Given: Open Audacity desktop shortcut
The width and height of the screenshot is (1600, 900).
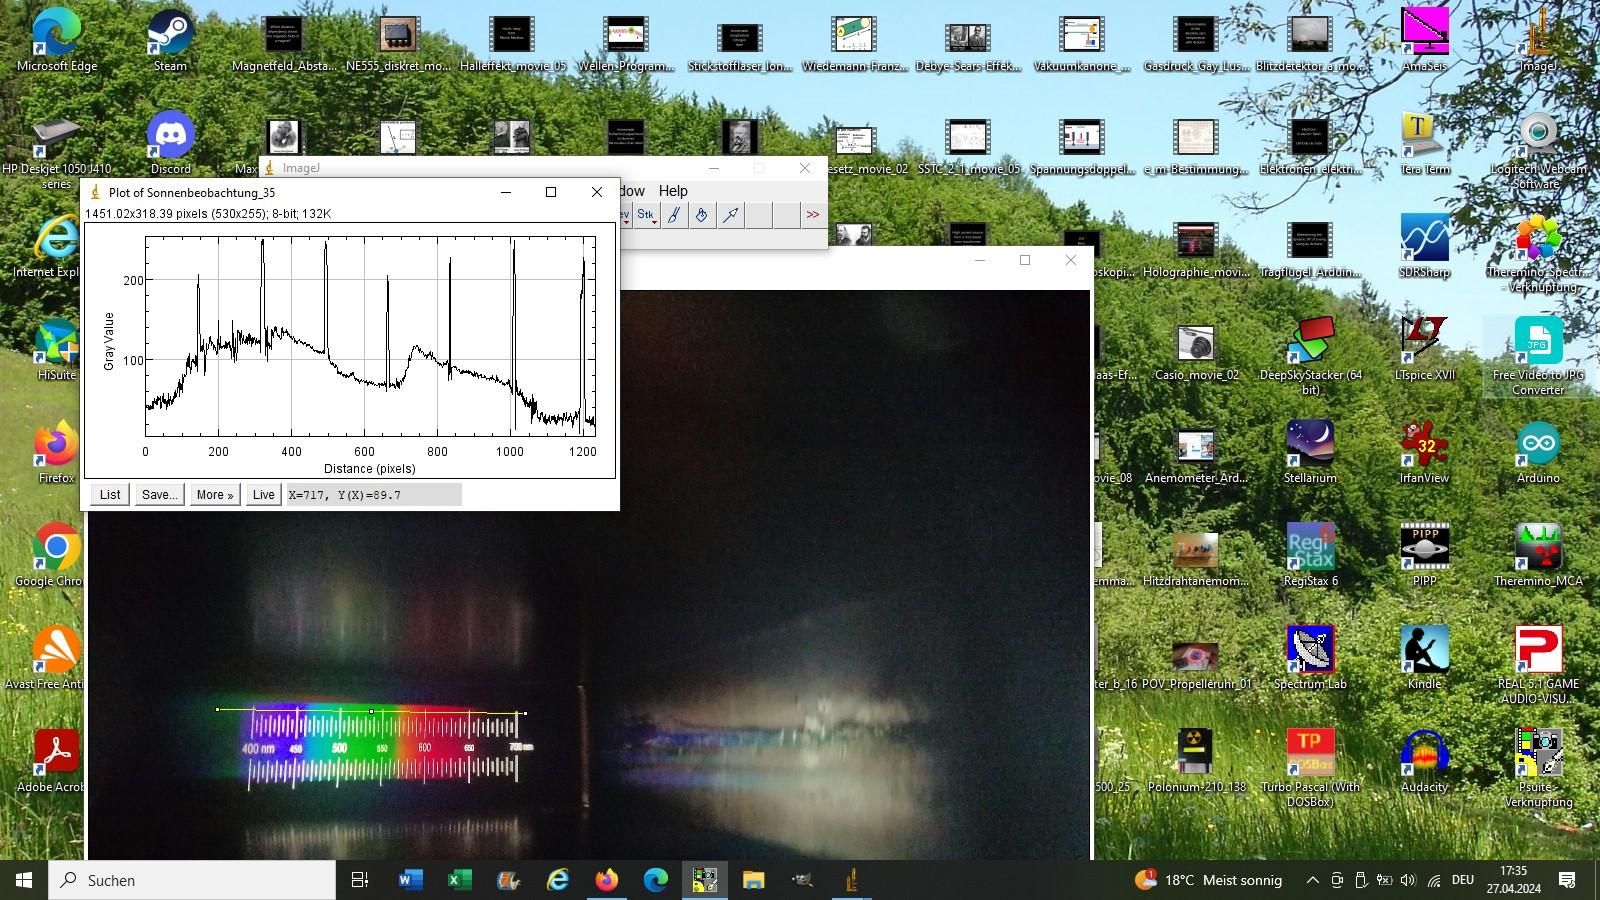Looking at the screenshot, I should (x=1424, y=761).
